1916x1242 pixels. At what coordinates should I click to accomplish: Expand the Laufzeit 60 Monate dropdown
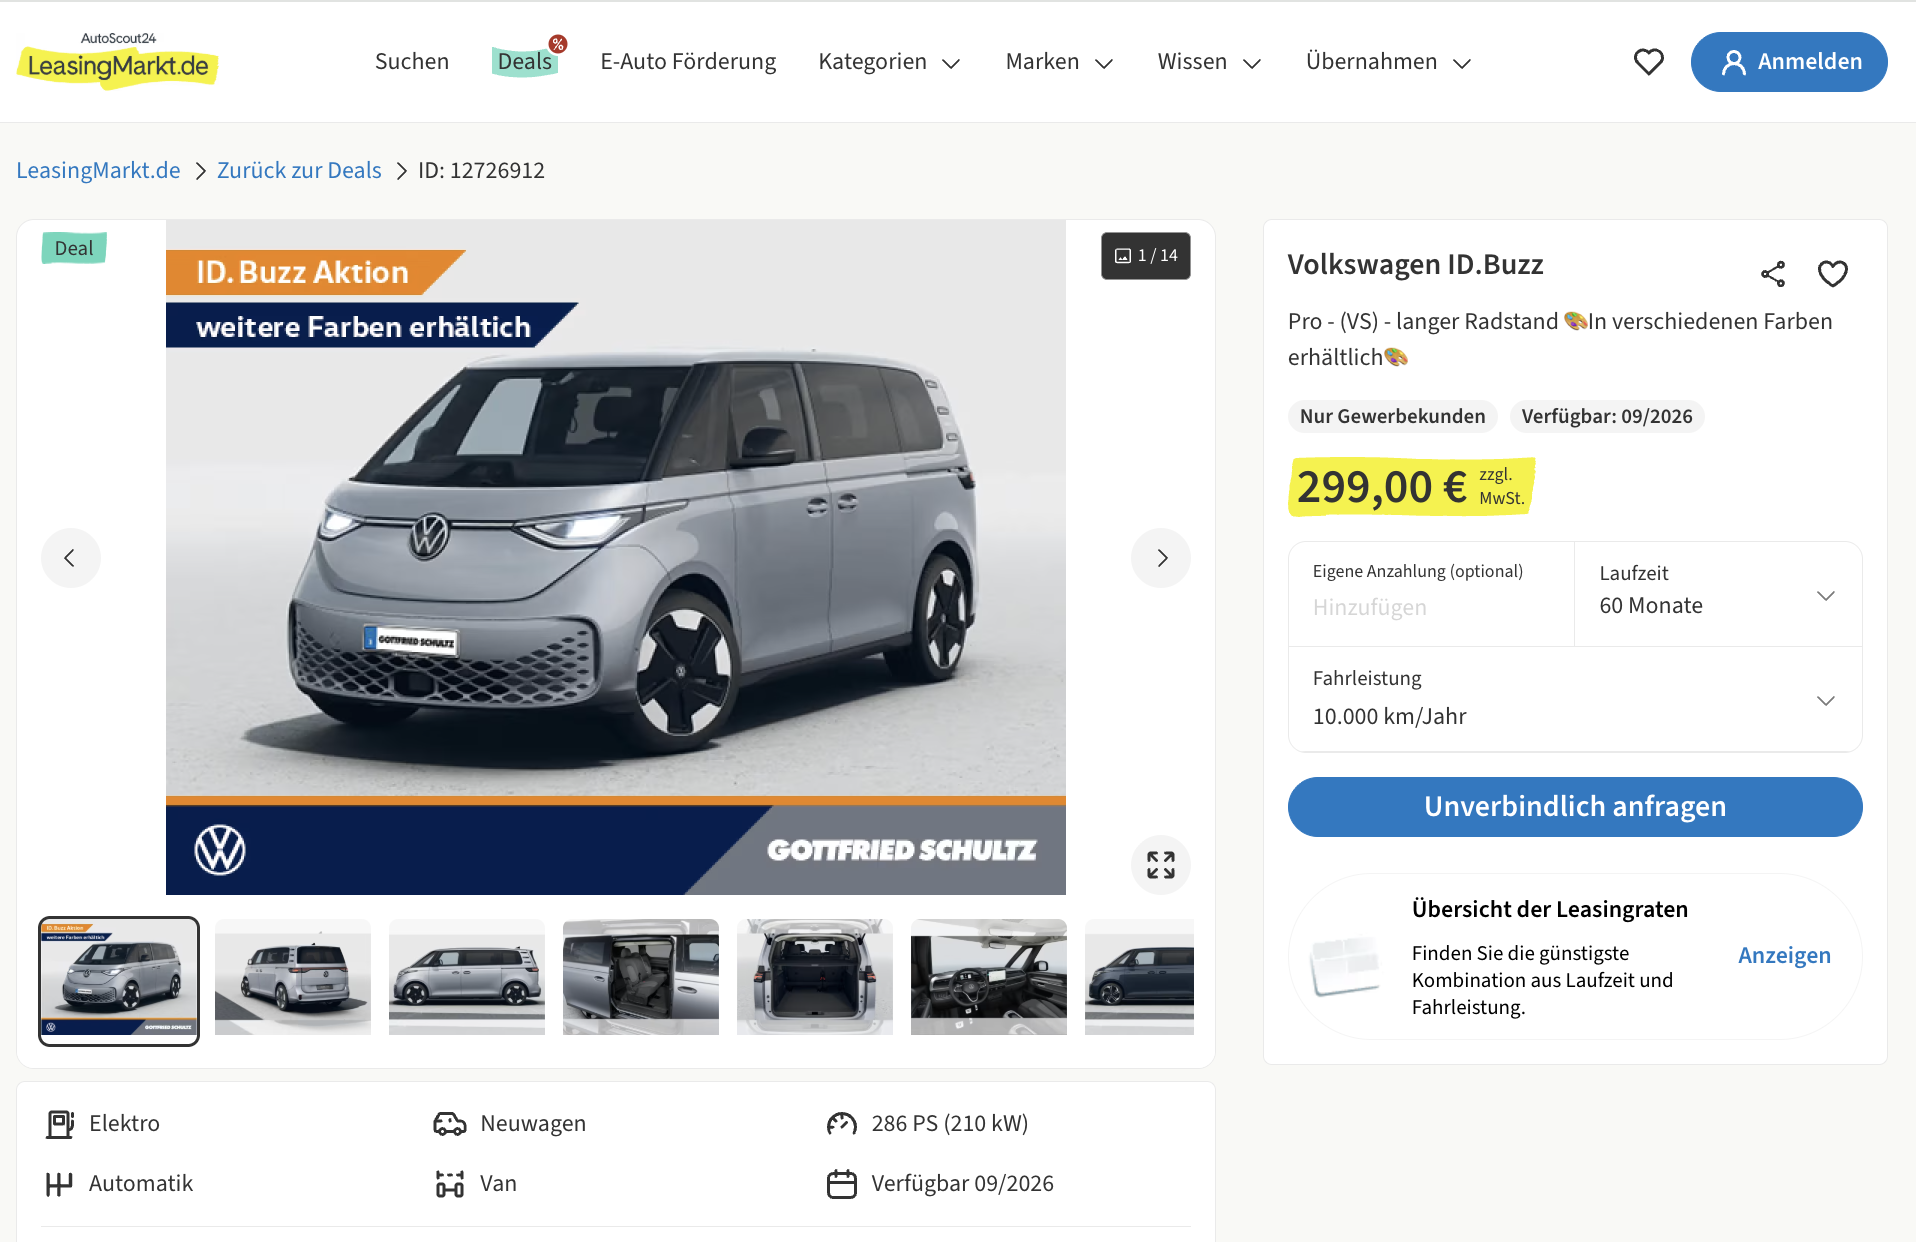point(1718,594)
